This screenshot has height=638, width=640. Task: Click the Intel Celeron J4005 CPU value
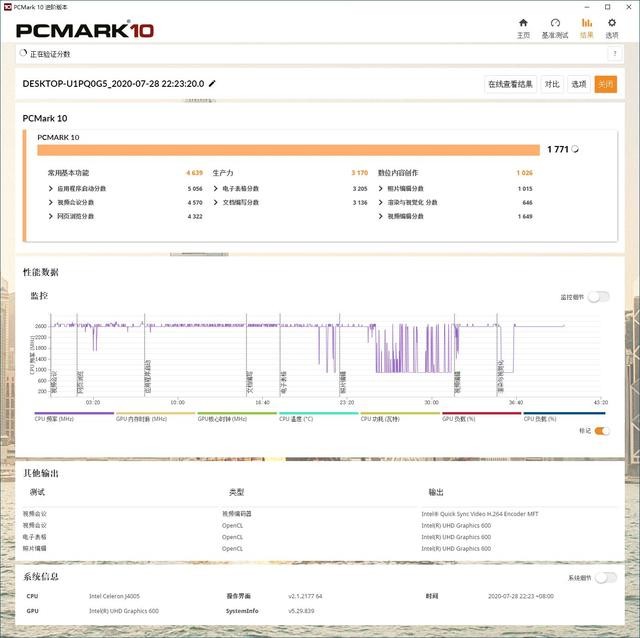(114, 596)
